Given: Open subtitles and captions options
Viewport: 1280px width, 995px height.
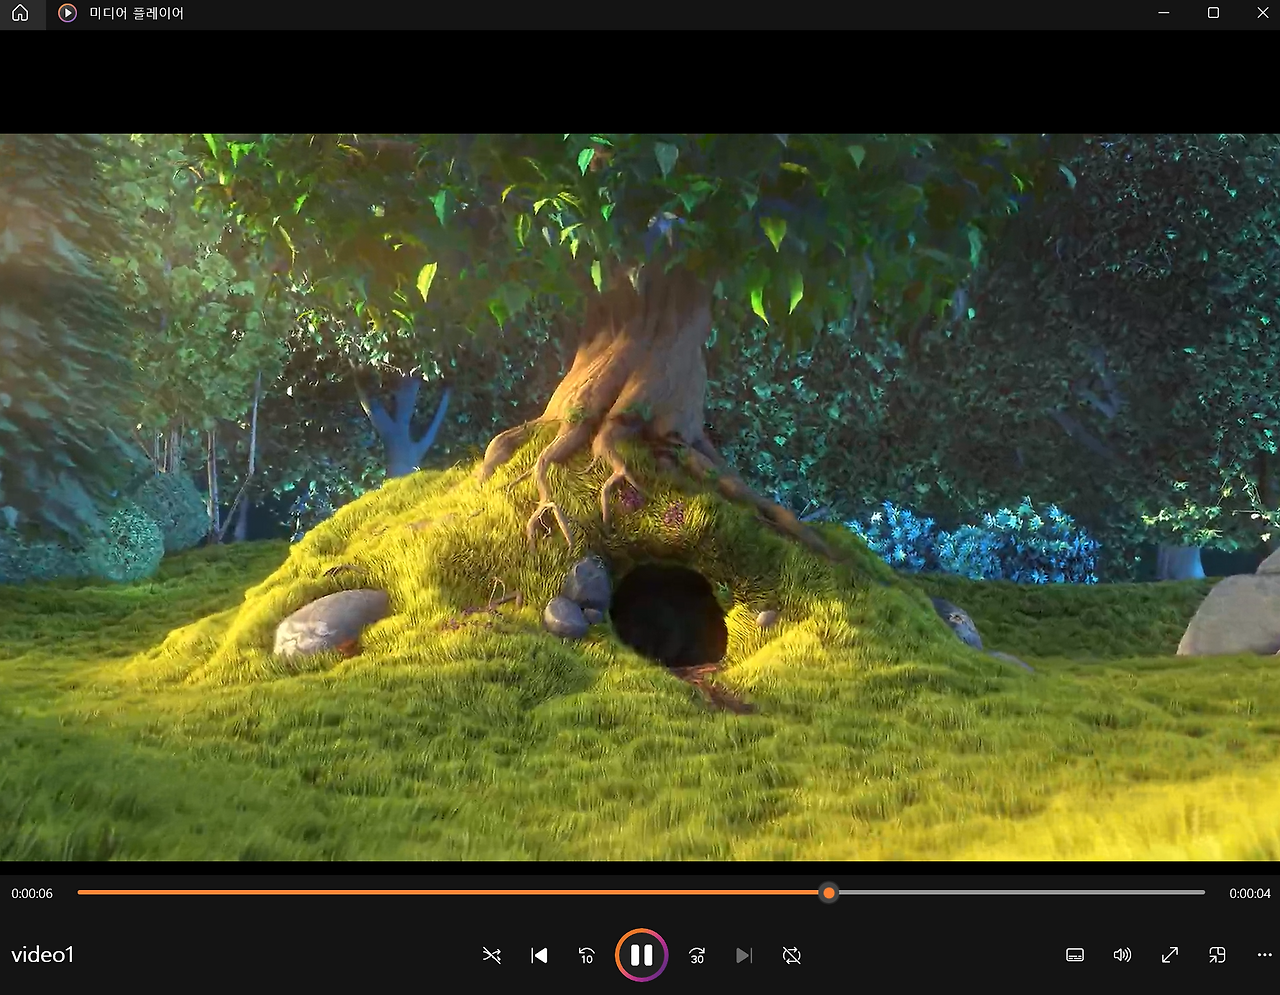Looking at the screenshot, I should tap(1075, 955).
